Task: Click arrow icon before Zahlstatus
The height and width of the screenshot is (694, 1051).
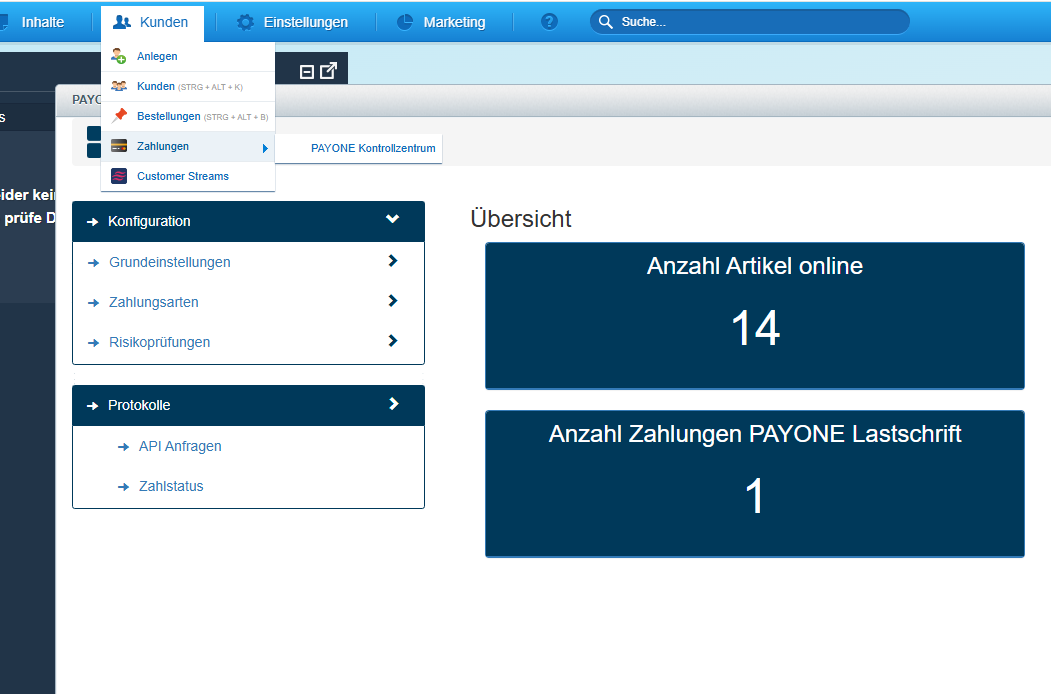Action: tap(123, 487)
